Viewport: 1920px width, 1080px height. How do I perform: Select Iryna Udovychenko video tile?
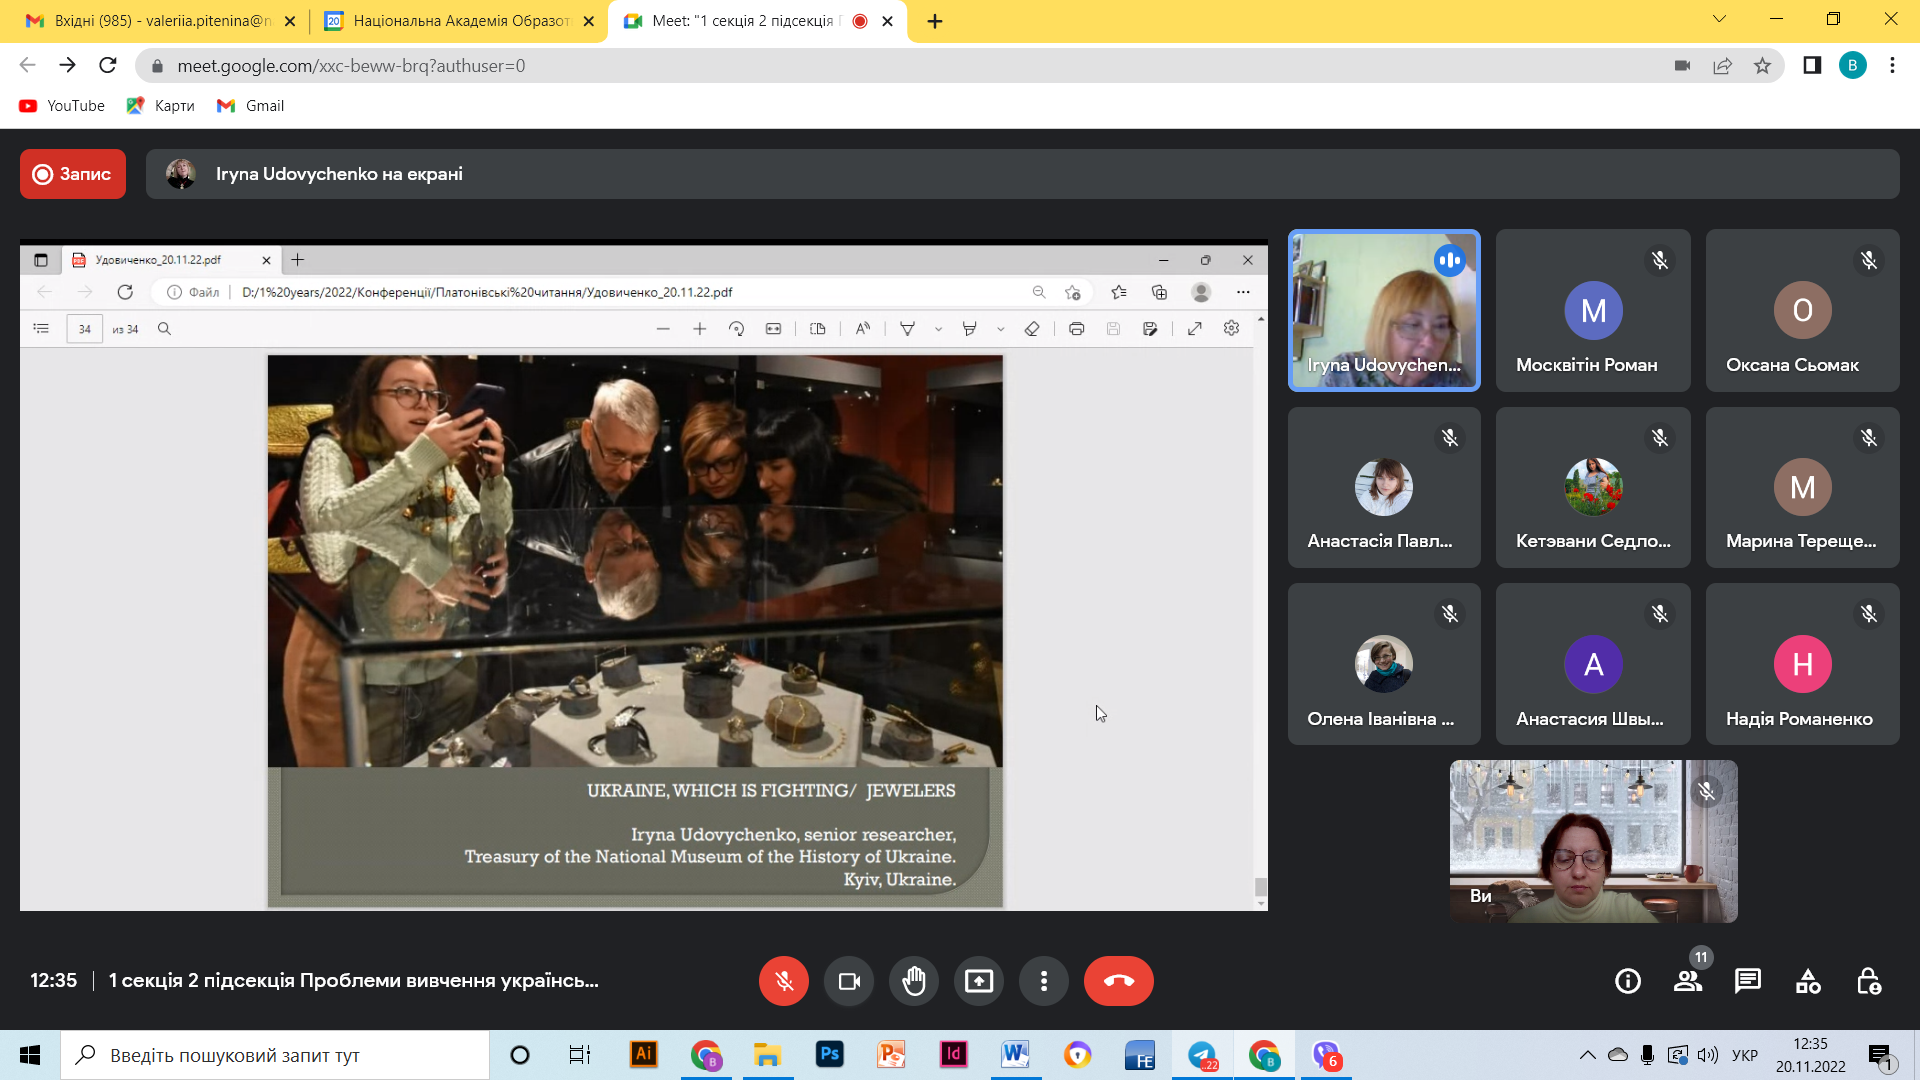1384,310
